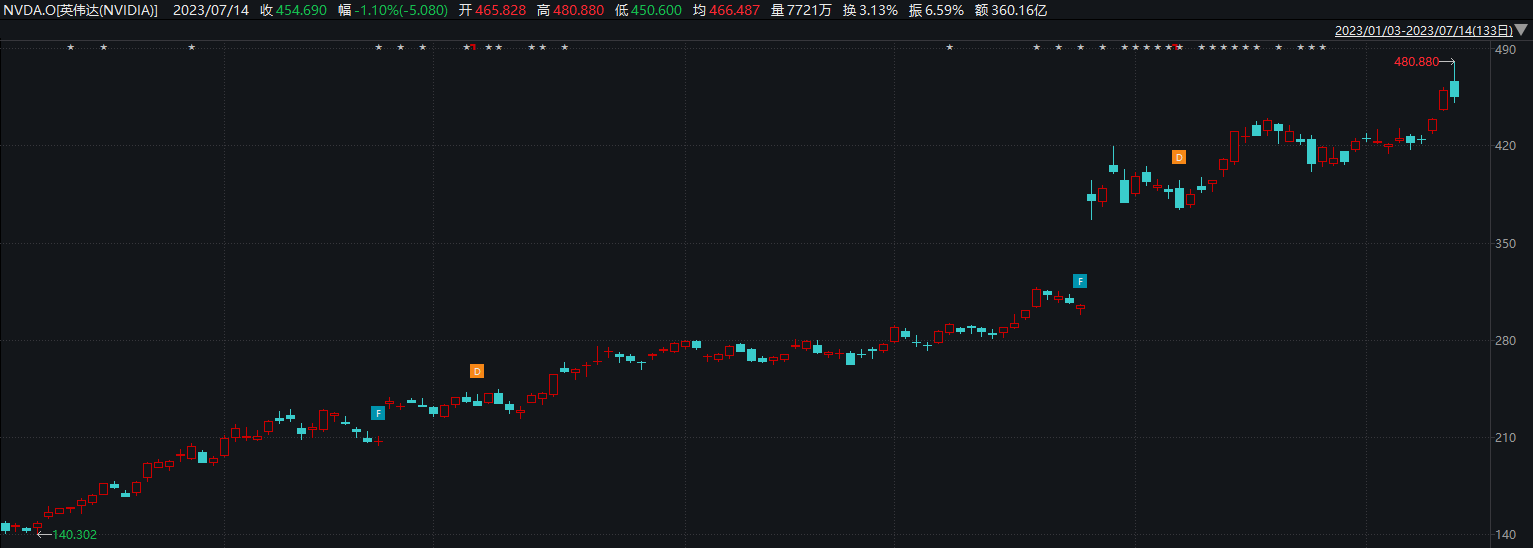Click the small red marker above the D at 250

point(472,47)
